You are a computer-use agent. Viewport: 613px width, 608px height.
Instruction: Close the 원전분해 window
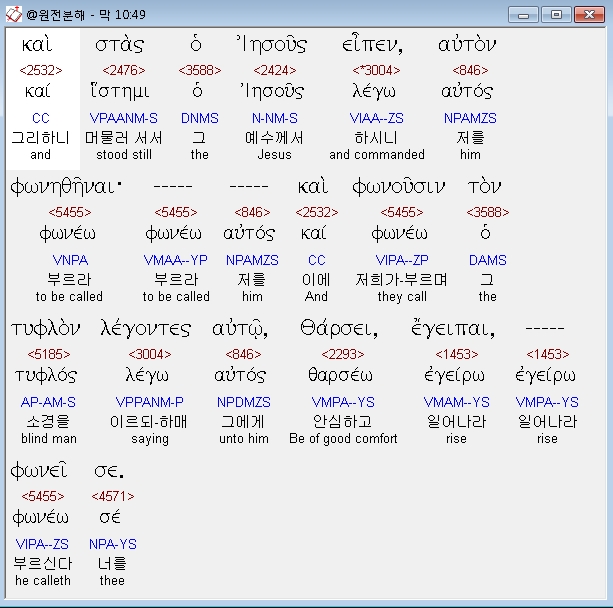(589, 15)
